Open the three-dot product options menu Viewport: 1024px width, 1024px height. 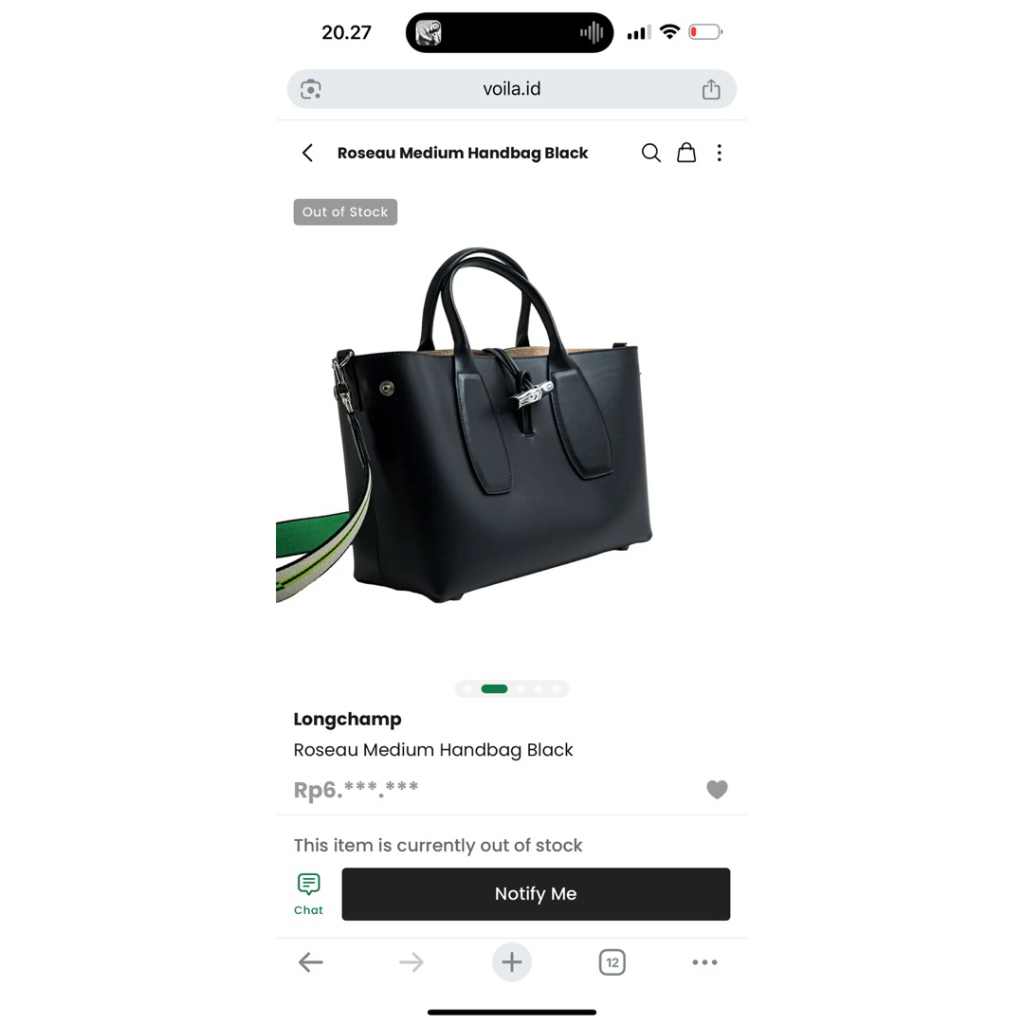pos(719,153)
